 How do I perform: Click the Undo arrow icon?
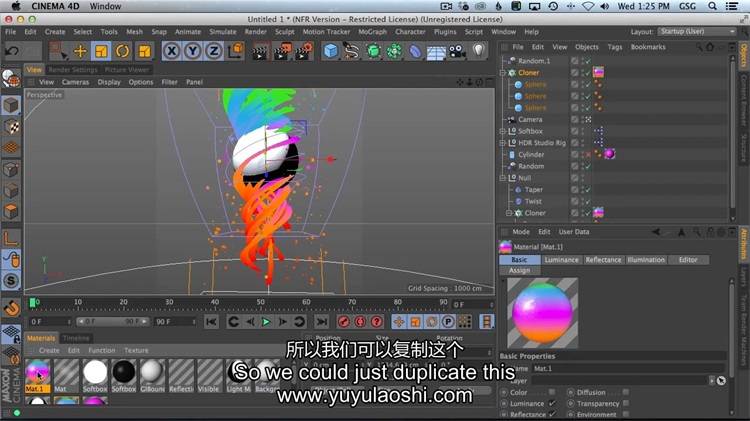pyautogui.click(x=12, y=51)
